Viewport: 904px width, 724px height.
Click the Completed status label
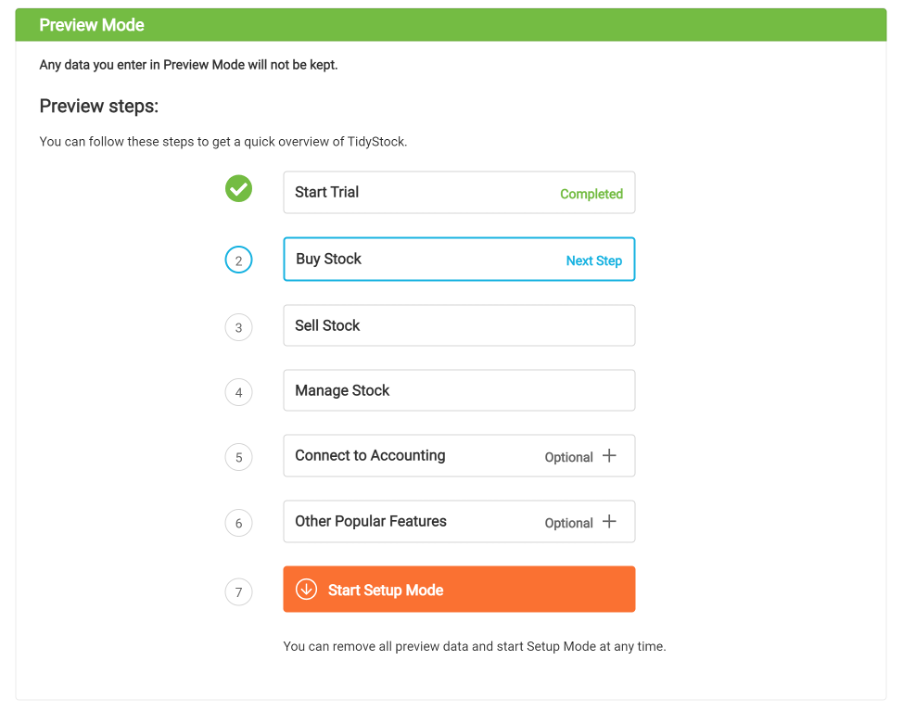[592, 194]
